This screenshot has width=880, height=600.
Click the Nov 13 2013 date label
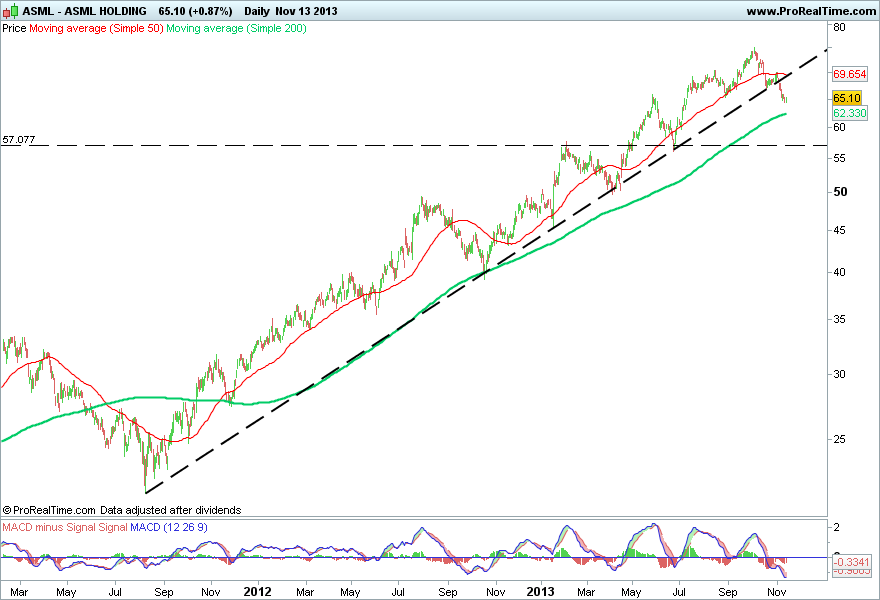(x=306, y=11)
